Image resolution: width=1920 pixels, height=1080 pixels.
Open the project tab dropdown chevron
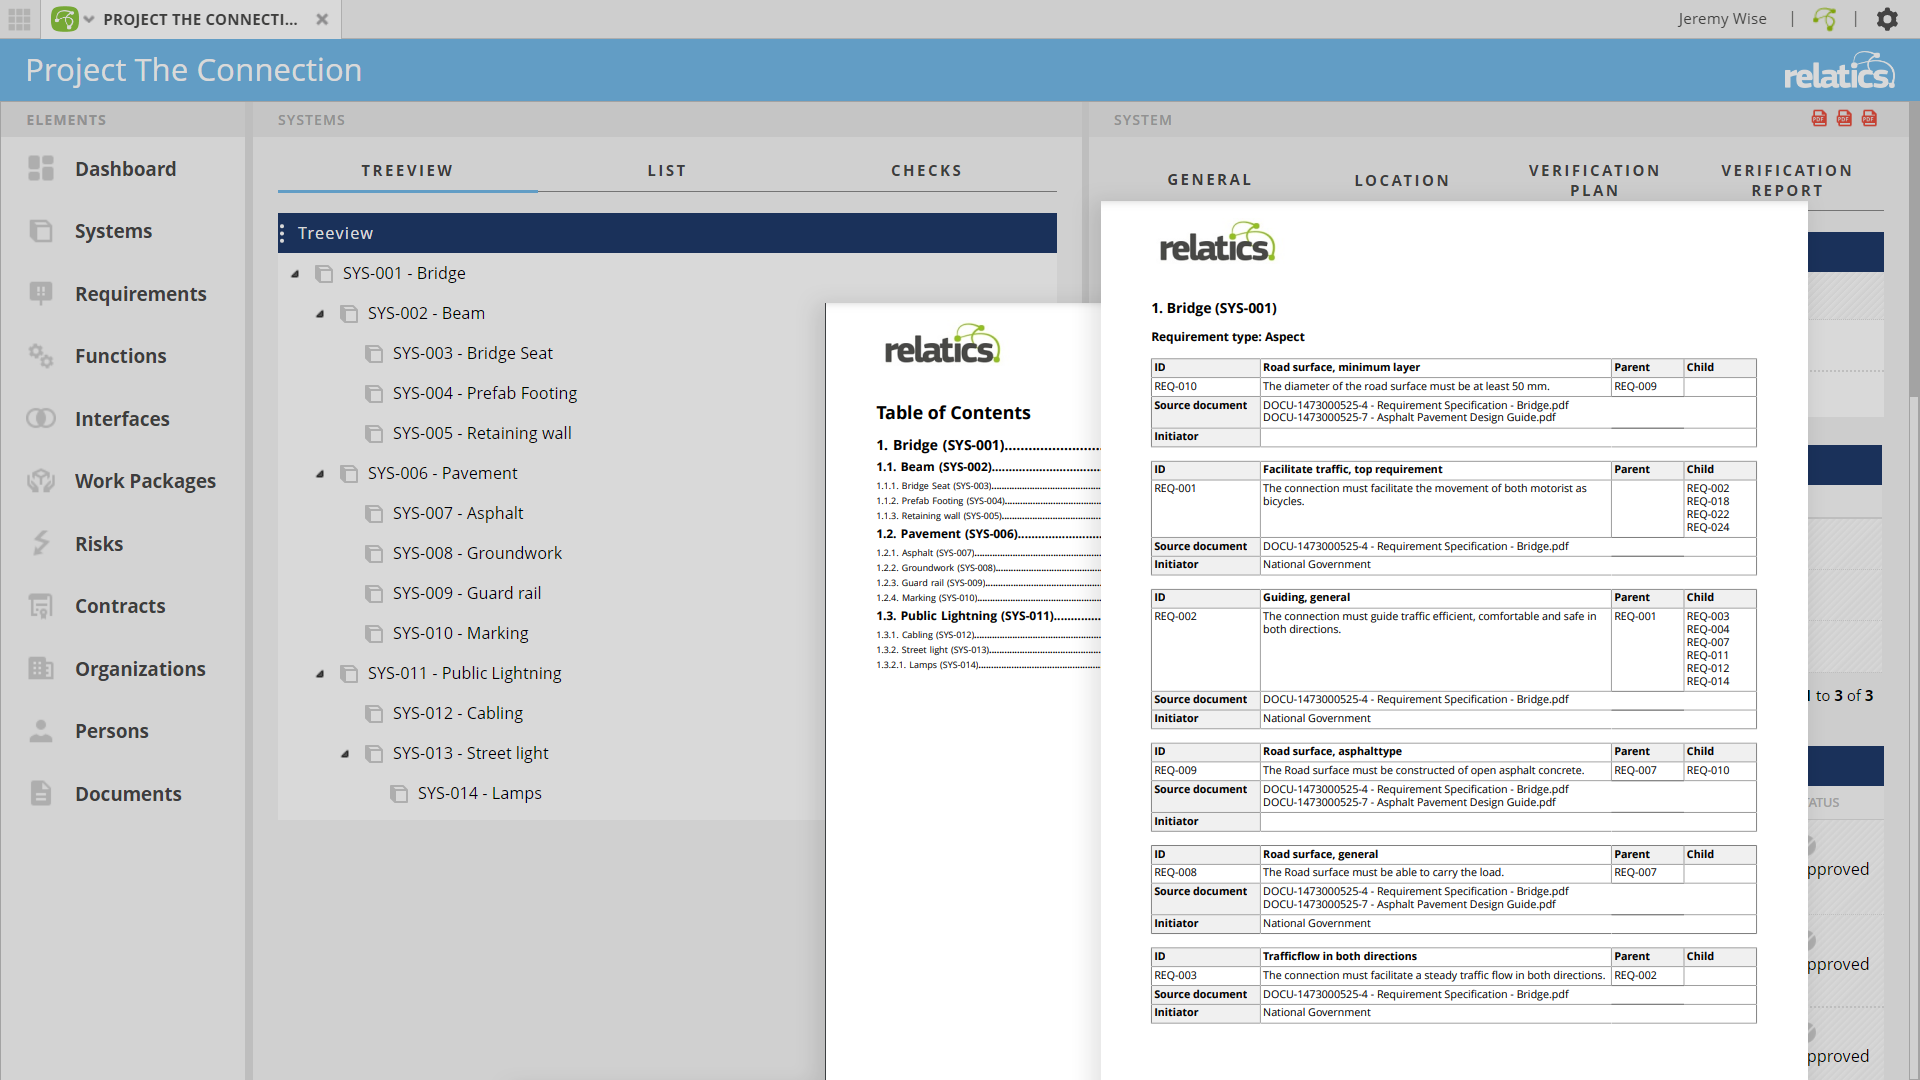[88, 19]
